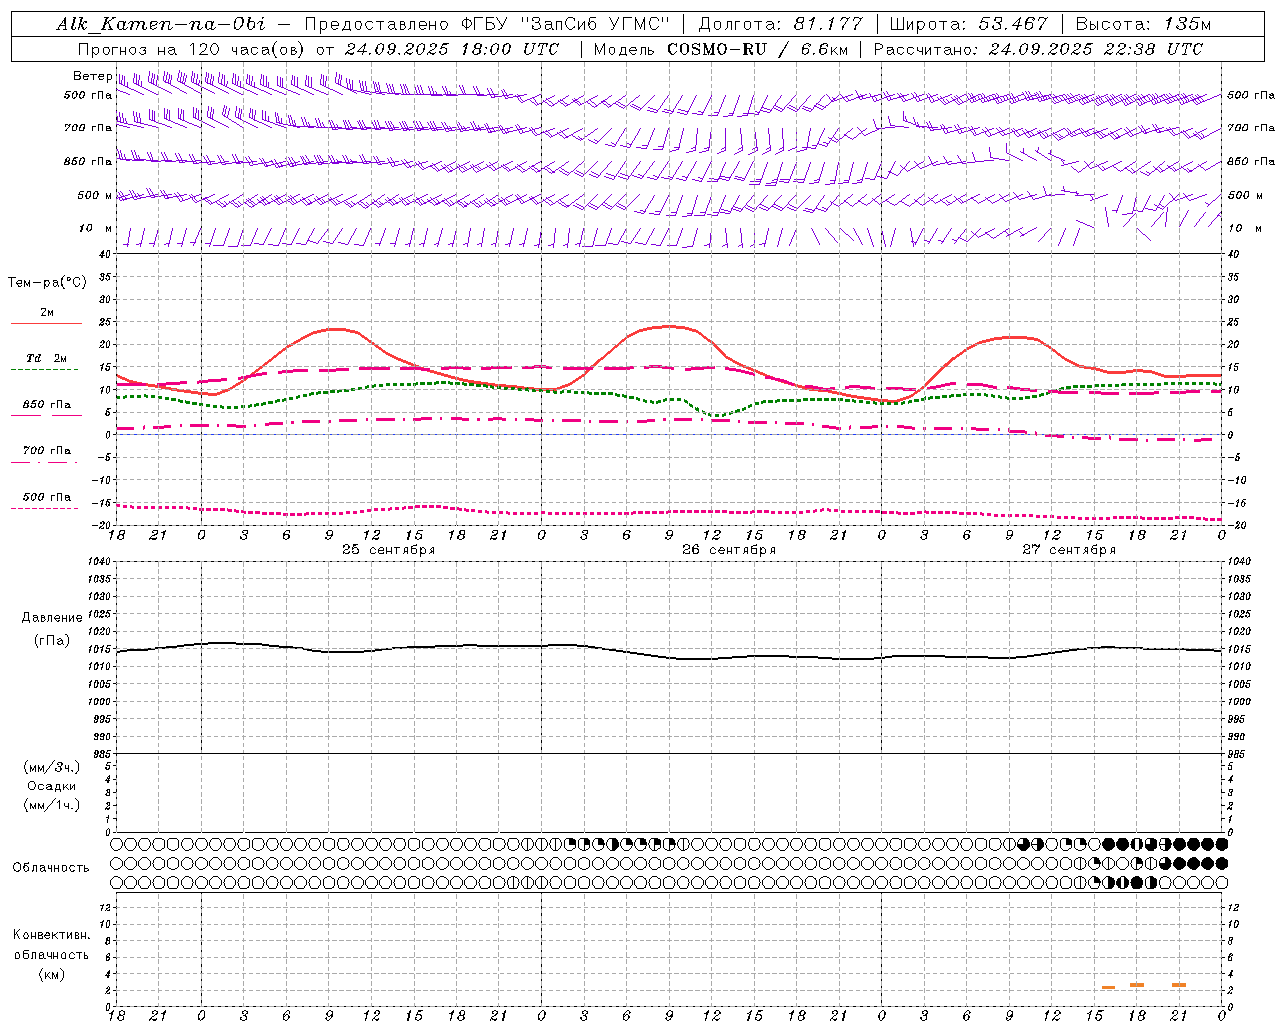Click the (гПа) unit under Давление

tap(52, 641)
